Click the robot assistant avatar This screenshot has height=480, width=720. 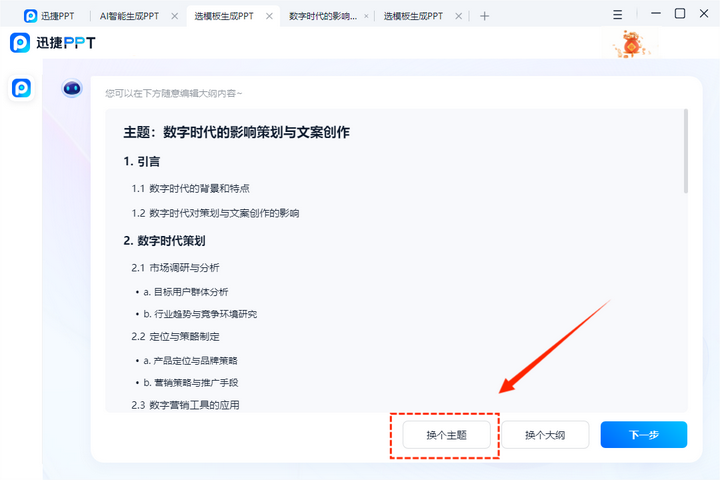(72, 88)
